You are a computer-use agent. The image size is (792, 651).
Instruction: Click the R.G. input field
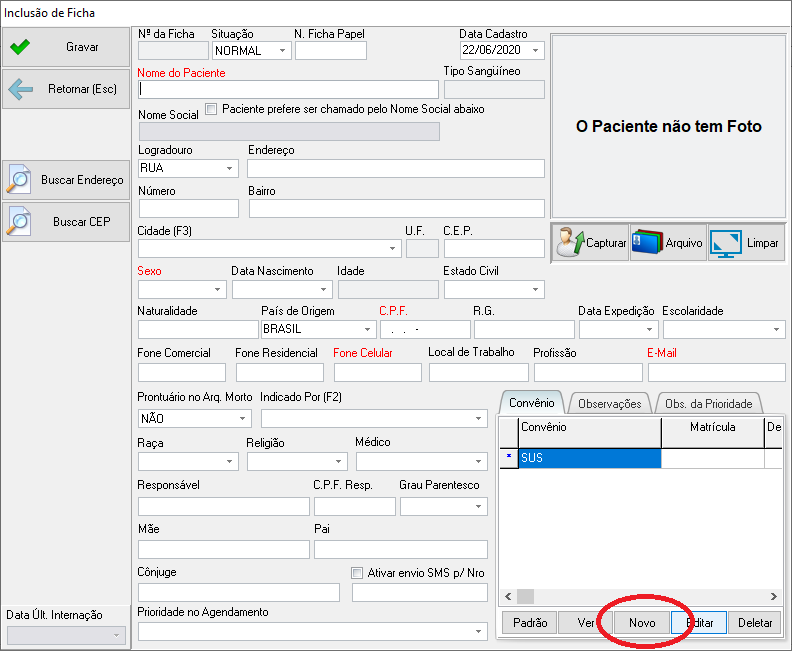524,329
